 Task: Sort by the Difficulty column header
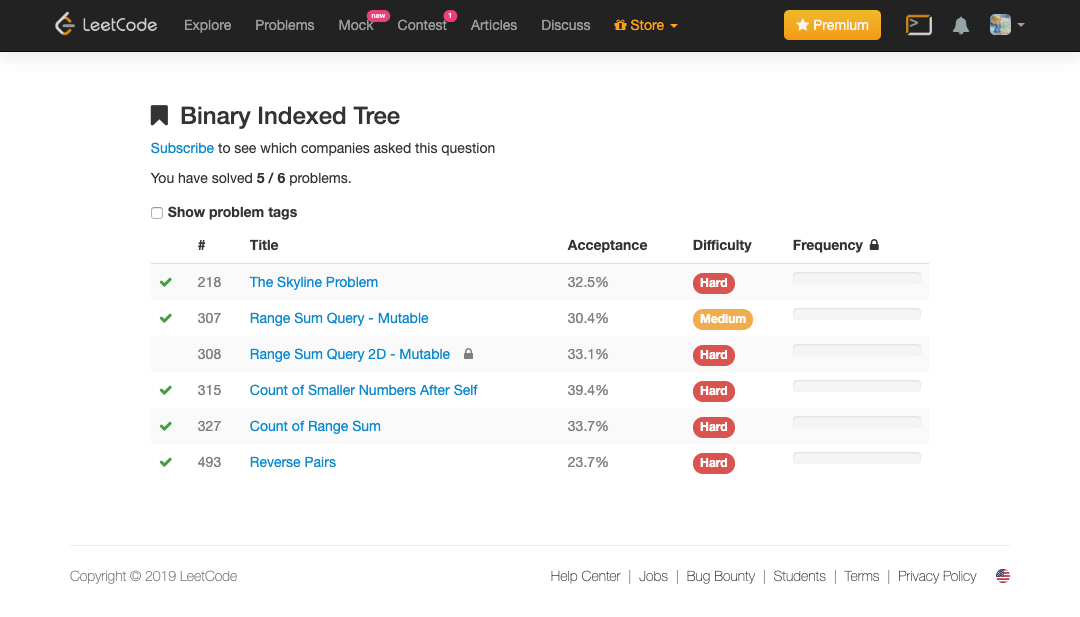coord(722,245)
